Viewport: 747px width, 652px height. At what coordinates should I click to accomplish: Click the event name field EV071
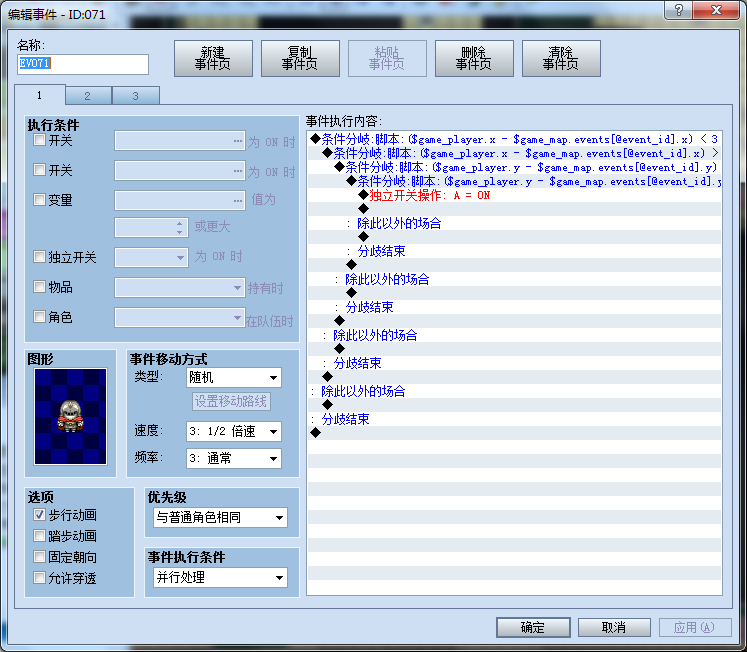[83, 64]
